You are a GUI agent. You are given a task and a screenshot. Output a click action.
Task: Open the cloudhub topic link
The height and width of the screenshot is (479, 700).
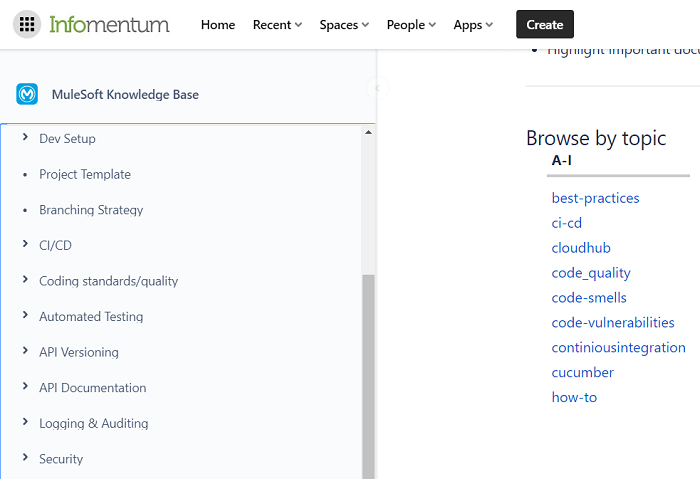tap(581, 248)
